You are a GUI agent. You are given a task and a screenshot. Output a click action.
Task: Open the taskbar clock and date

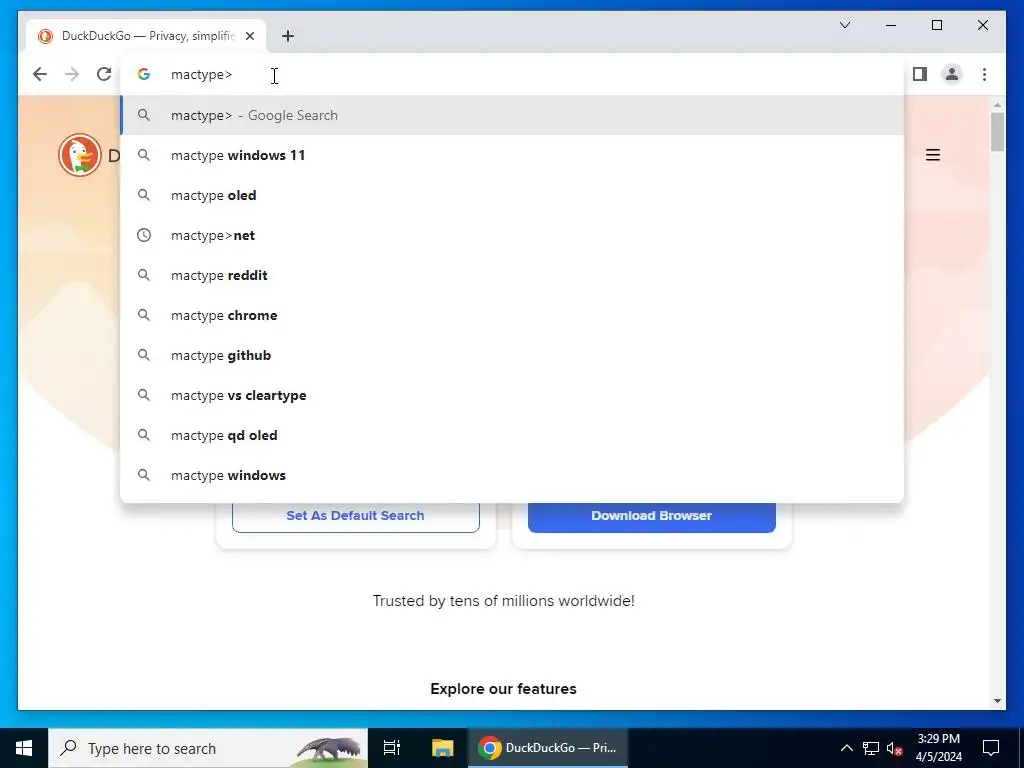[938, 748]
